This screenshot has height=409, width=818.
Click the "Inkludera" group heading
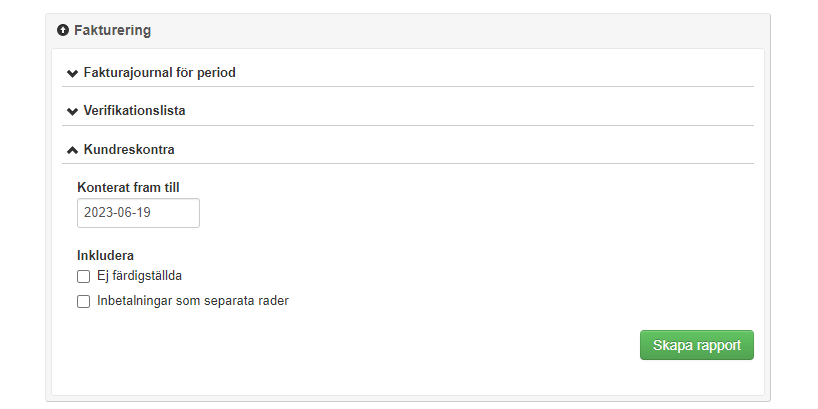pos(106,255)
